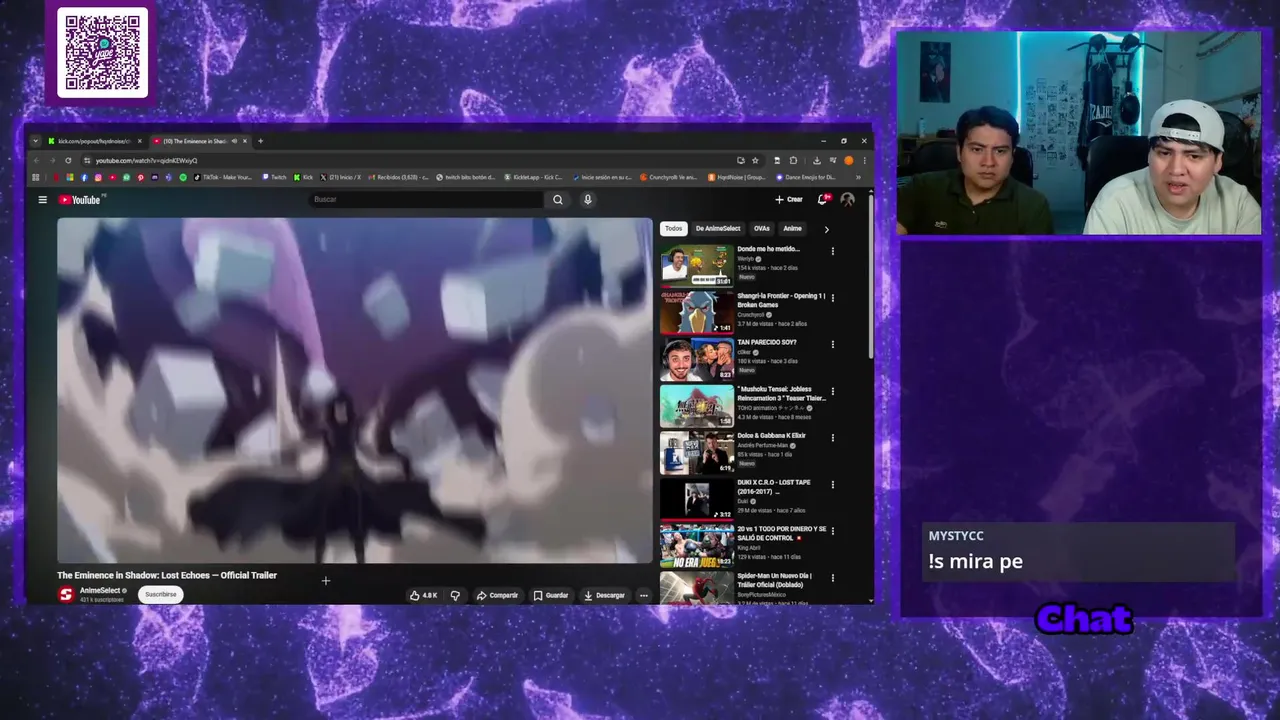Click the AnimeSelect channel name

pyautogui.click(x=100, y=591)
